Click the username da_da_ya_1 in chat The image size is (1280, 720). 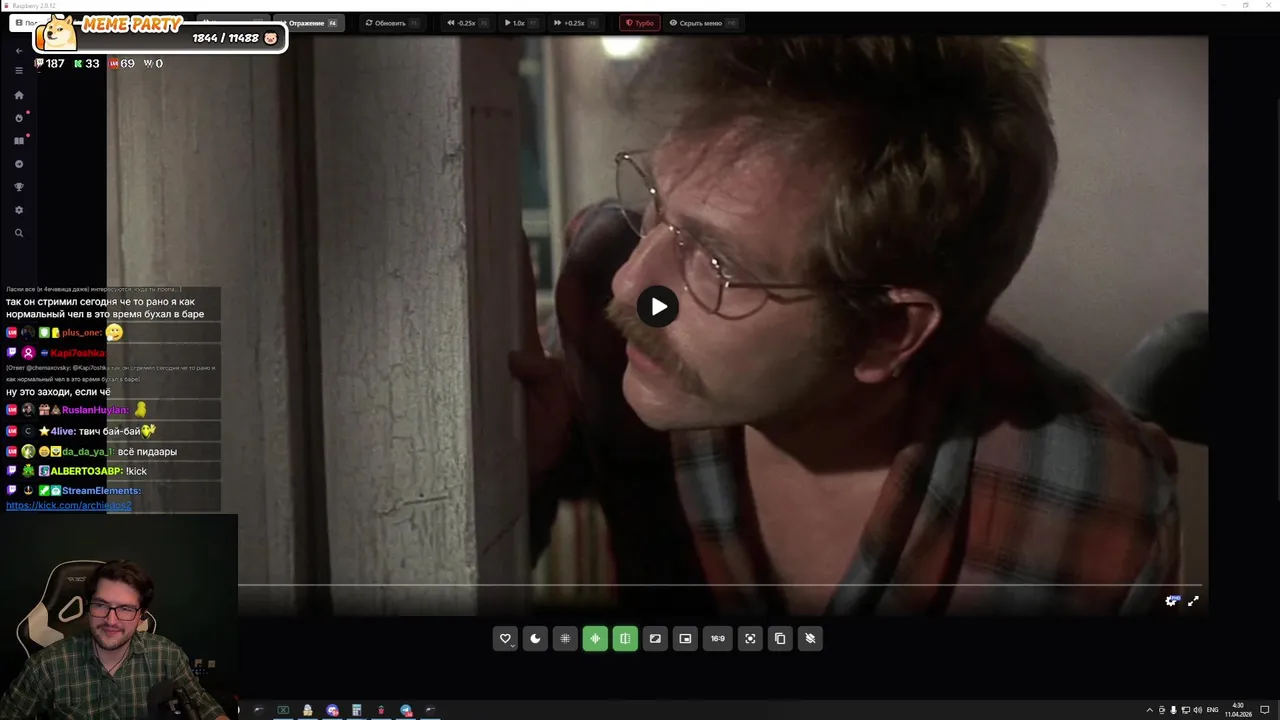(x=88, y=452)
